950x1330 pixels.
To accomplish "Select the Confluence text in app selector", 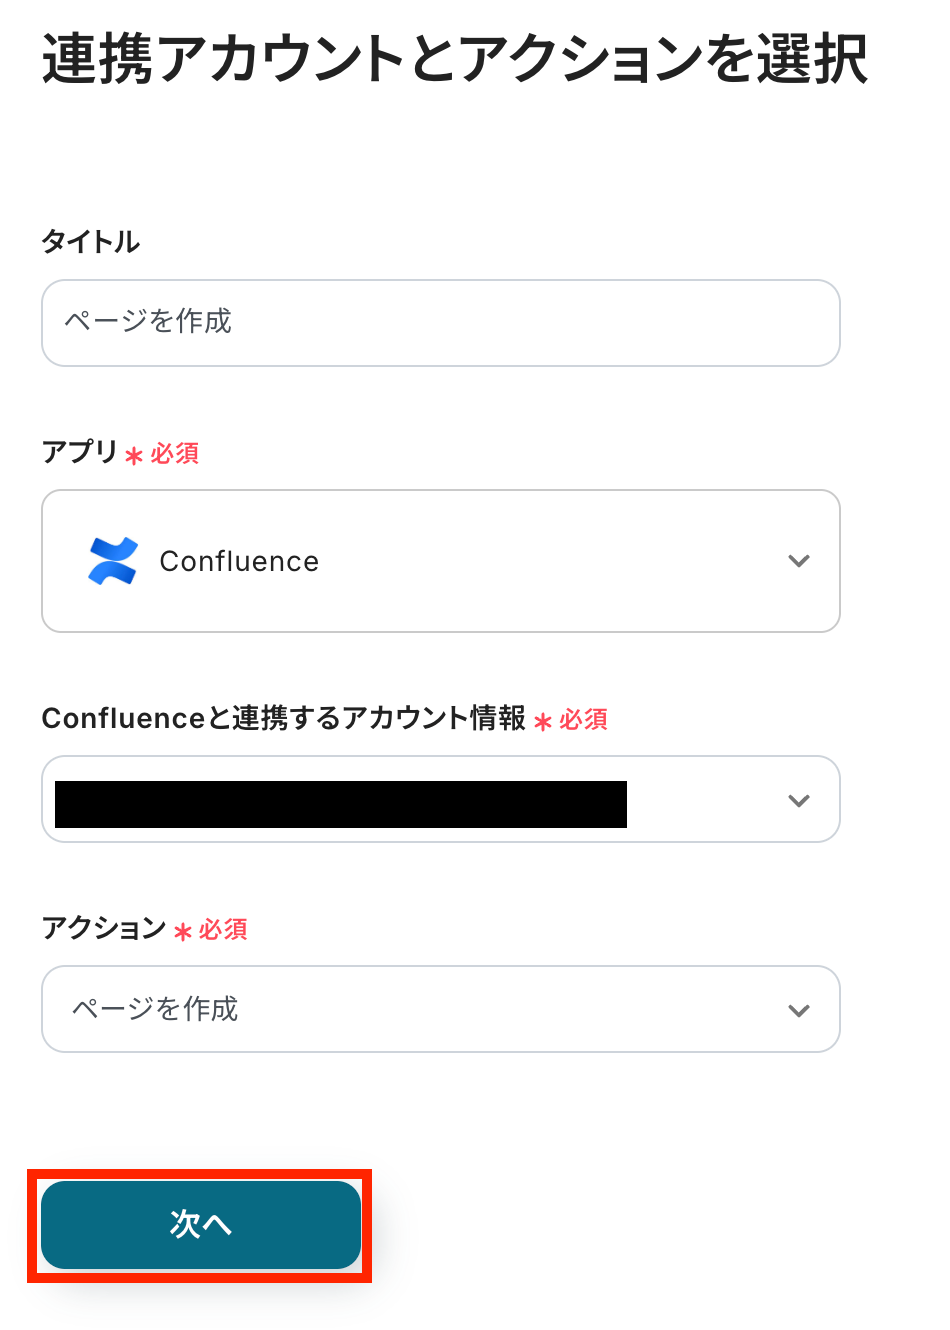I will pos(239,562).
